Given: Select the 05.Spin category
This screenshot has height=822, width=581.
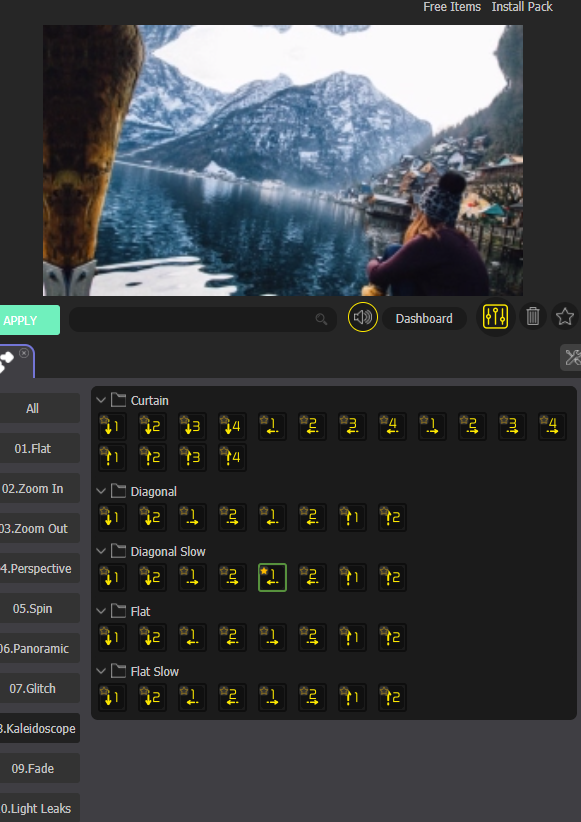Looking at the screenshot, I should point(39,609).
